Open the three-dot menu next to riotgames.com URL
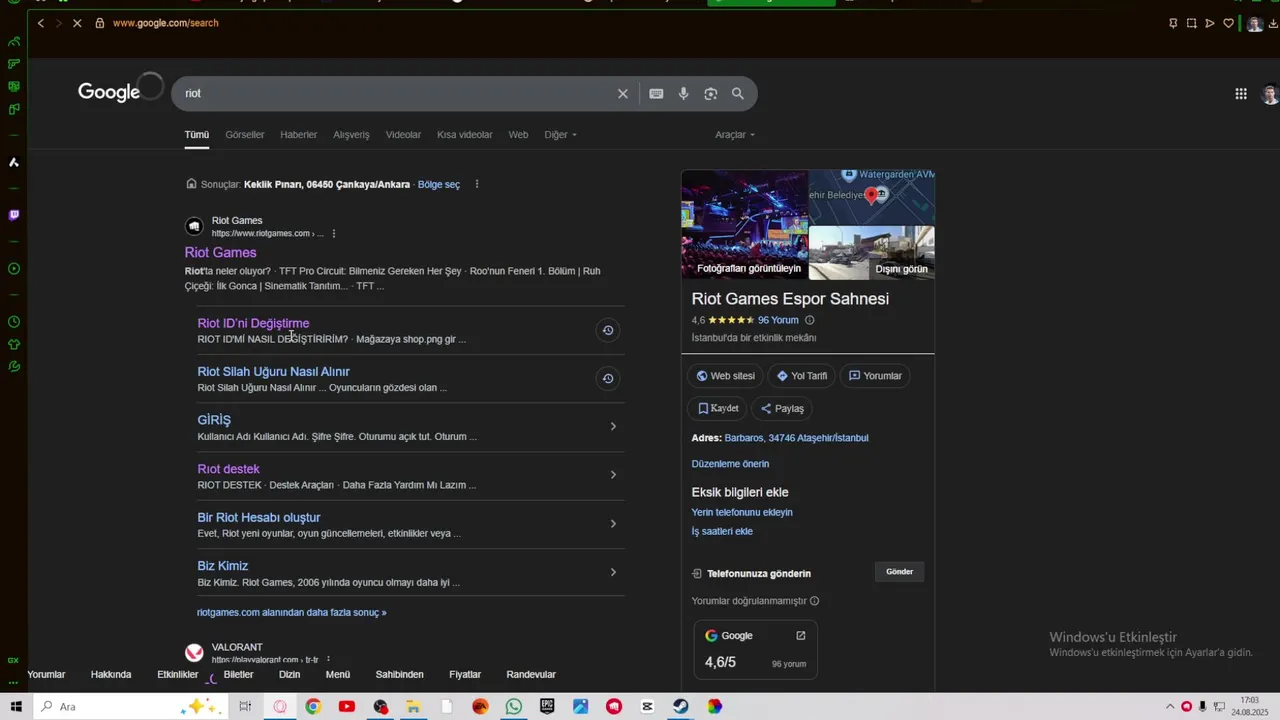This screenshot has width=1280, height=720. coord(334,234)
